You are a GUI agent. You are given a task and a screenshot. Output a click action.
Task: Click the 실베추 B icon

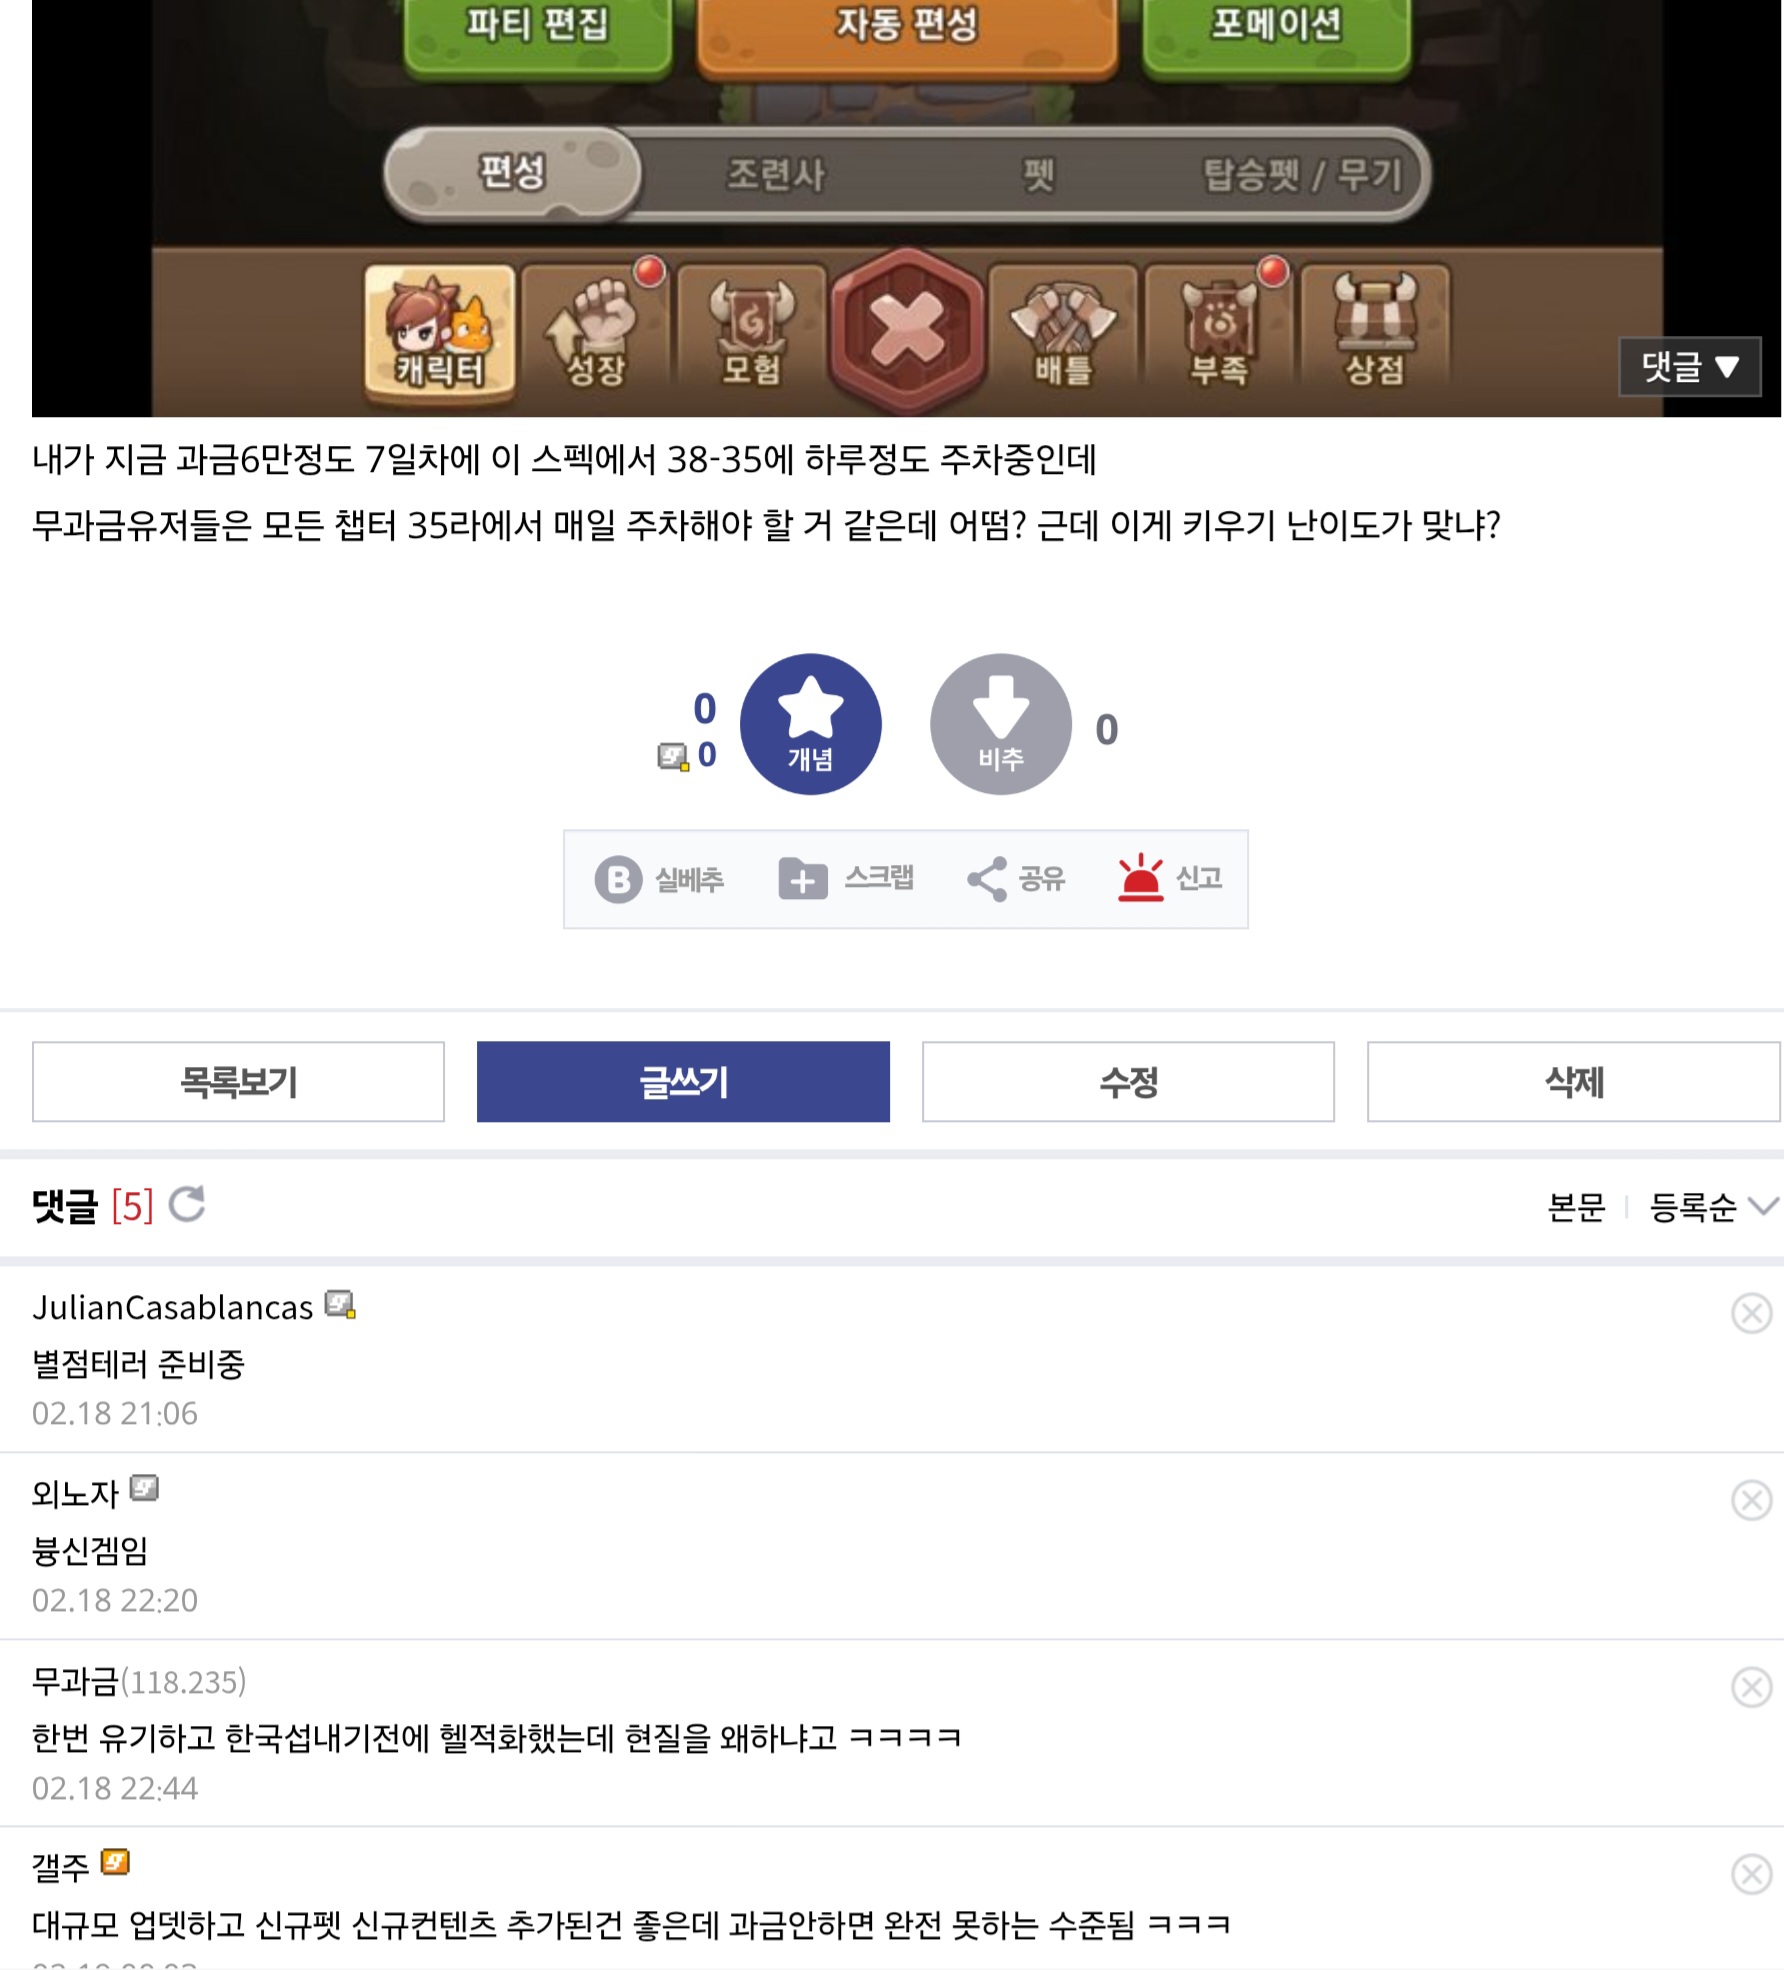(x=618, y=879)
